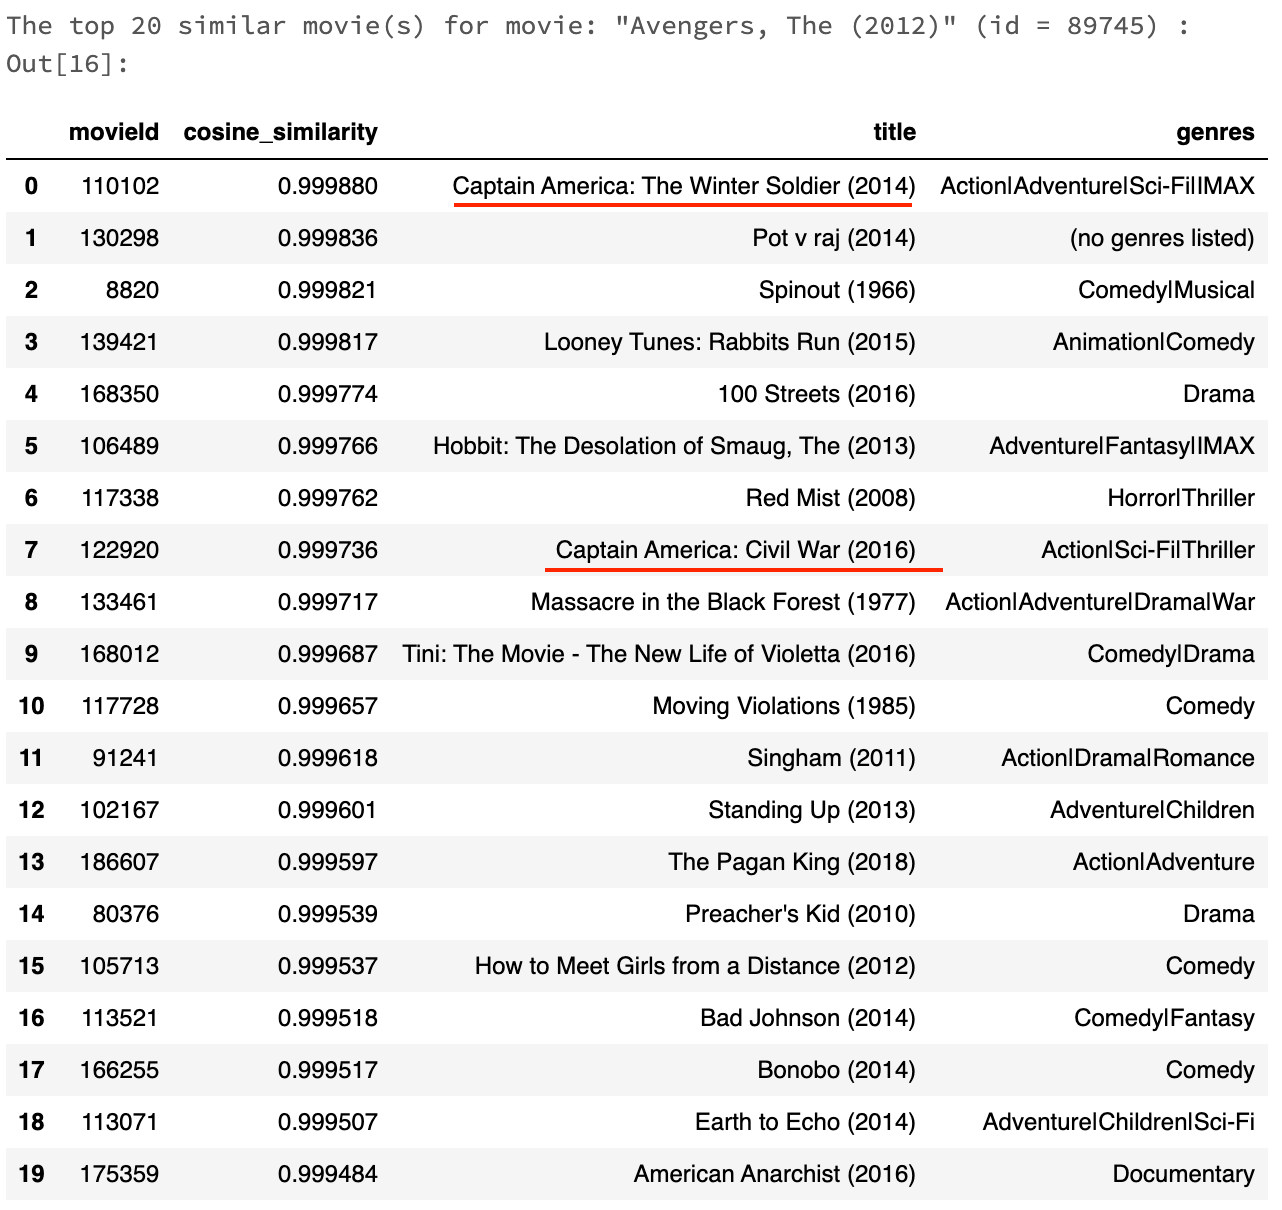Screen dimensions: 1282x1210
Task: Click movieId value 106489
Action: click(x=119, y=446)
